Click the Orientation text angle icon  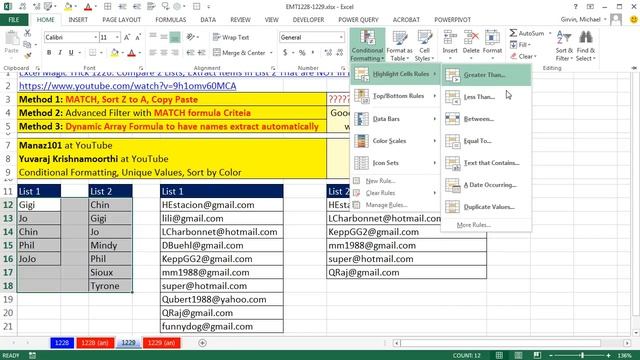point(190,37)
